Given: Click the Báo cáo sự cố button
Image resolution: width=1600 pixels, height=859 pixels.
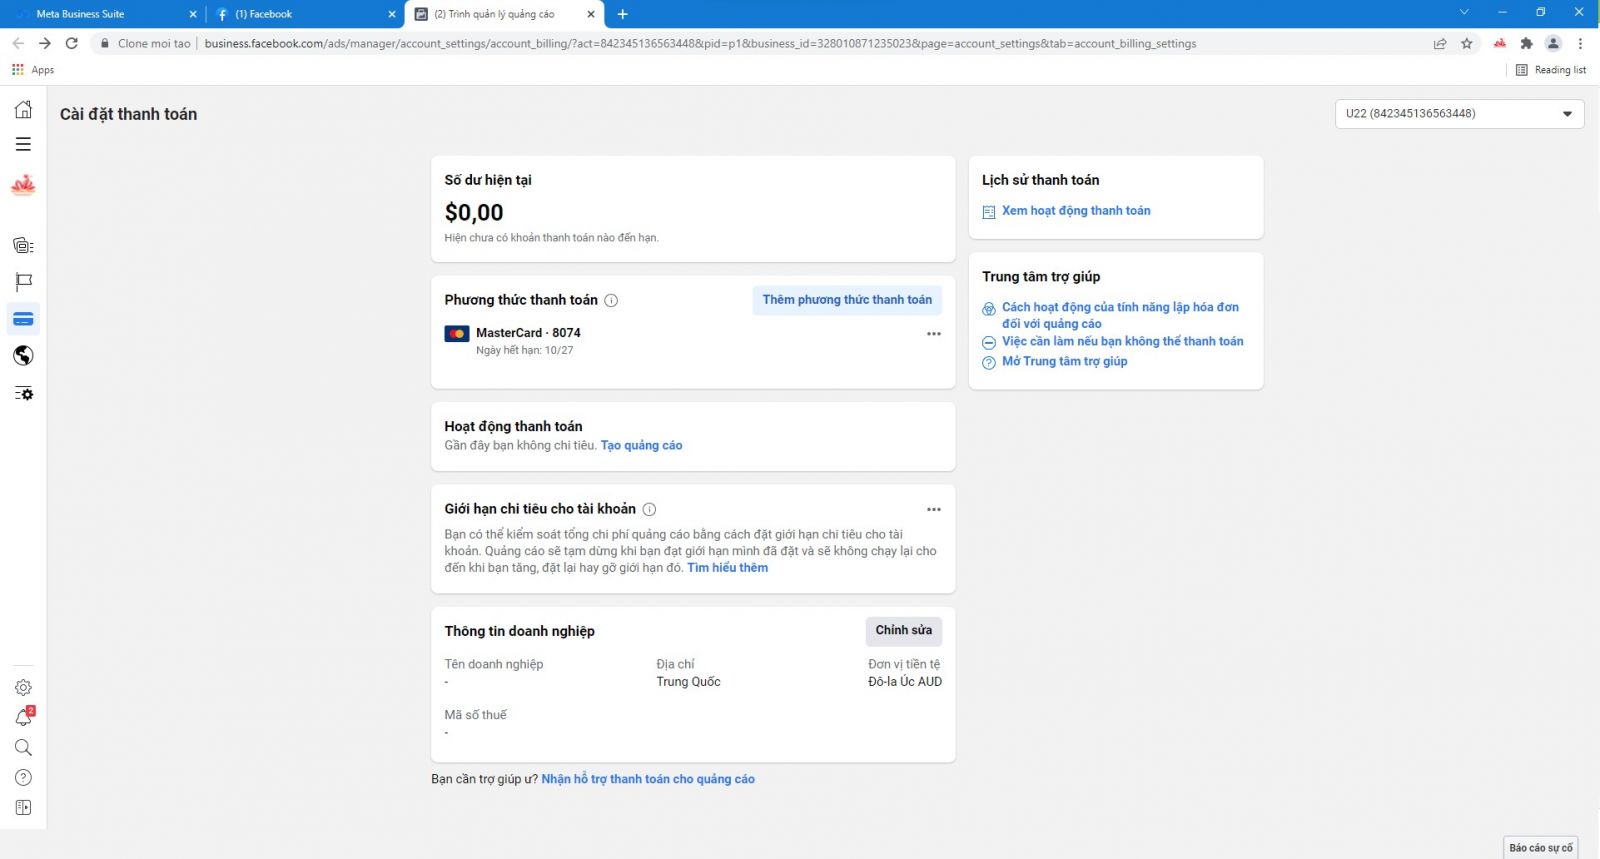Looking at the screenshot, I should tap(1541, 848).
